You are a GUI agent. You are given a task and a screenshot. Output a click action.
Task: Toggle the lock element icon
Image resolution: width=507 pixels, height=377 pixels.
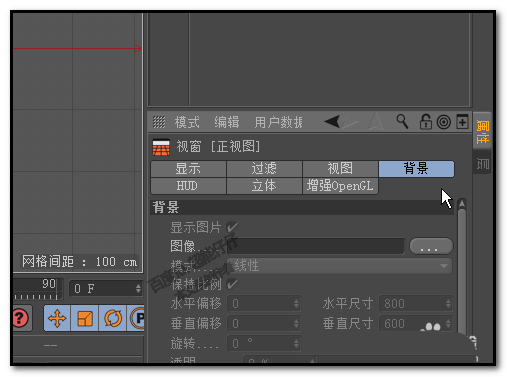click(x=425, y=122)
